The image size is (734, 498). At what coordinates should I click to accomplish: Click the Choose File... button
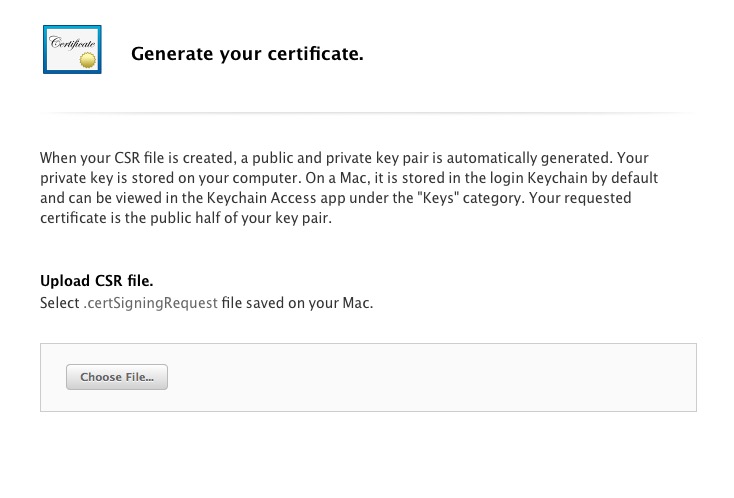coord(117,377)
